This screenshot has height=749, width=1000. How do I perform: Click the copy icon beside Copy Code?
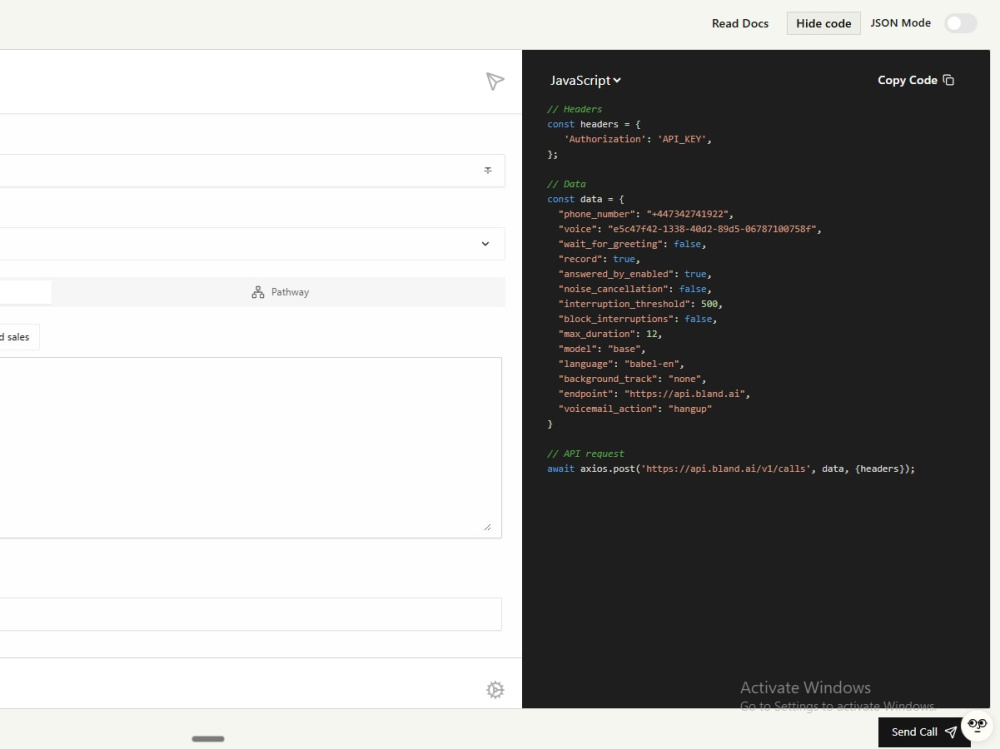[948, 80]
